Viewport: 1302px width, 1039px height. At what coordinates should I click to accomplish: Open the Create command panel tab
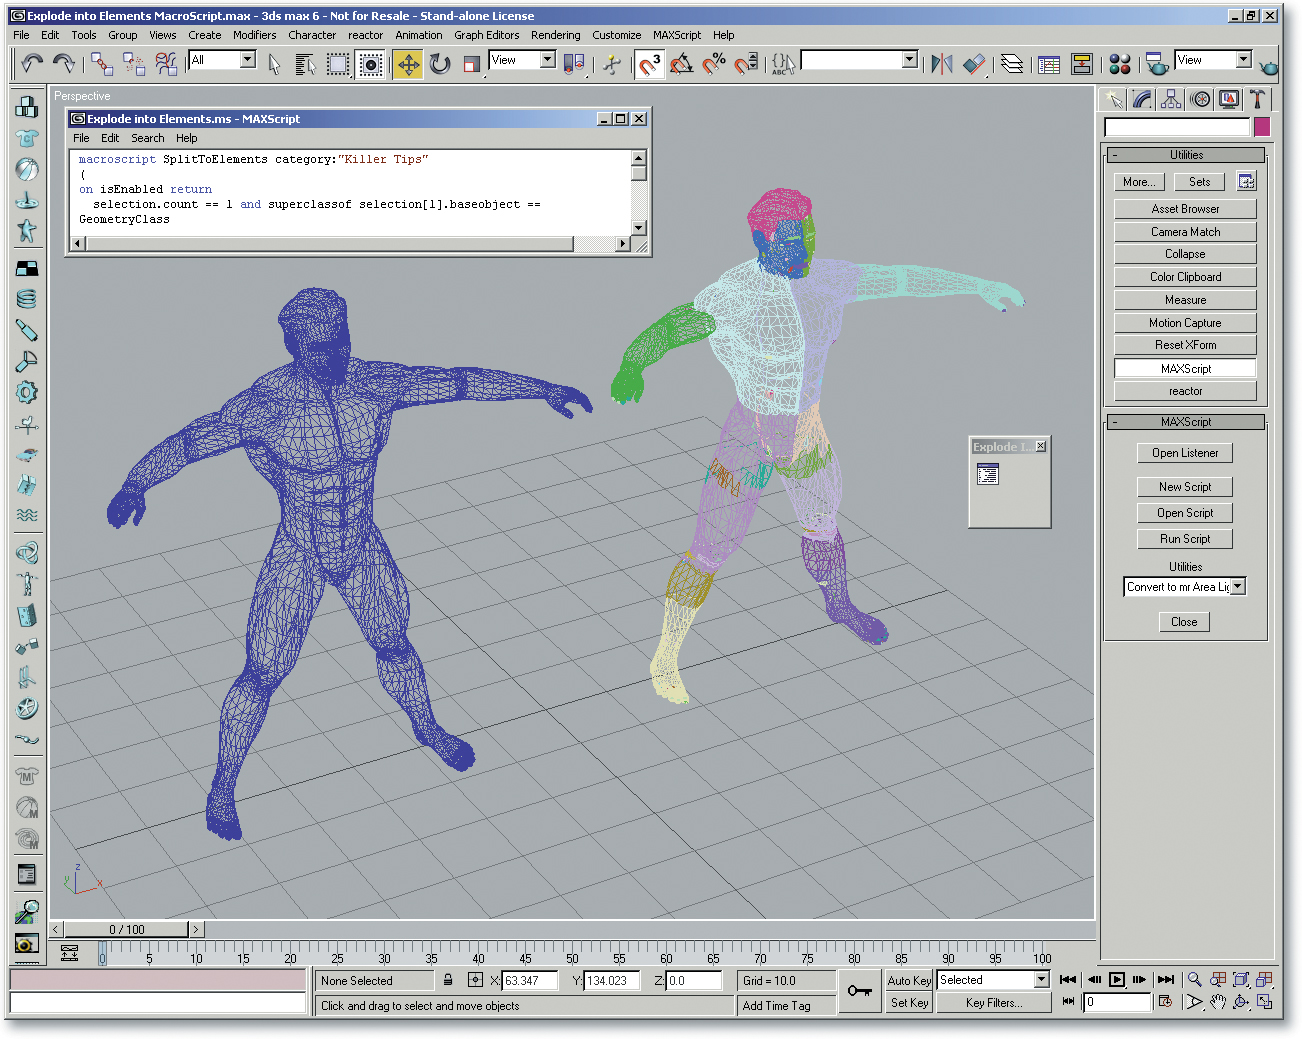click(x=1112, y=99)
